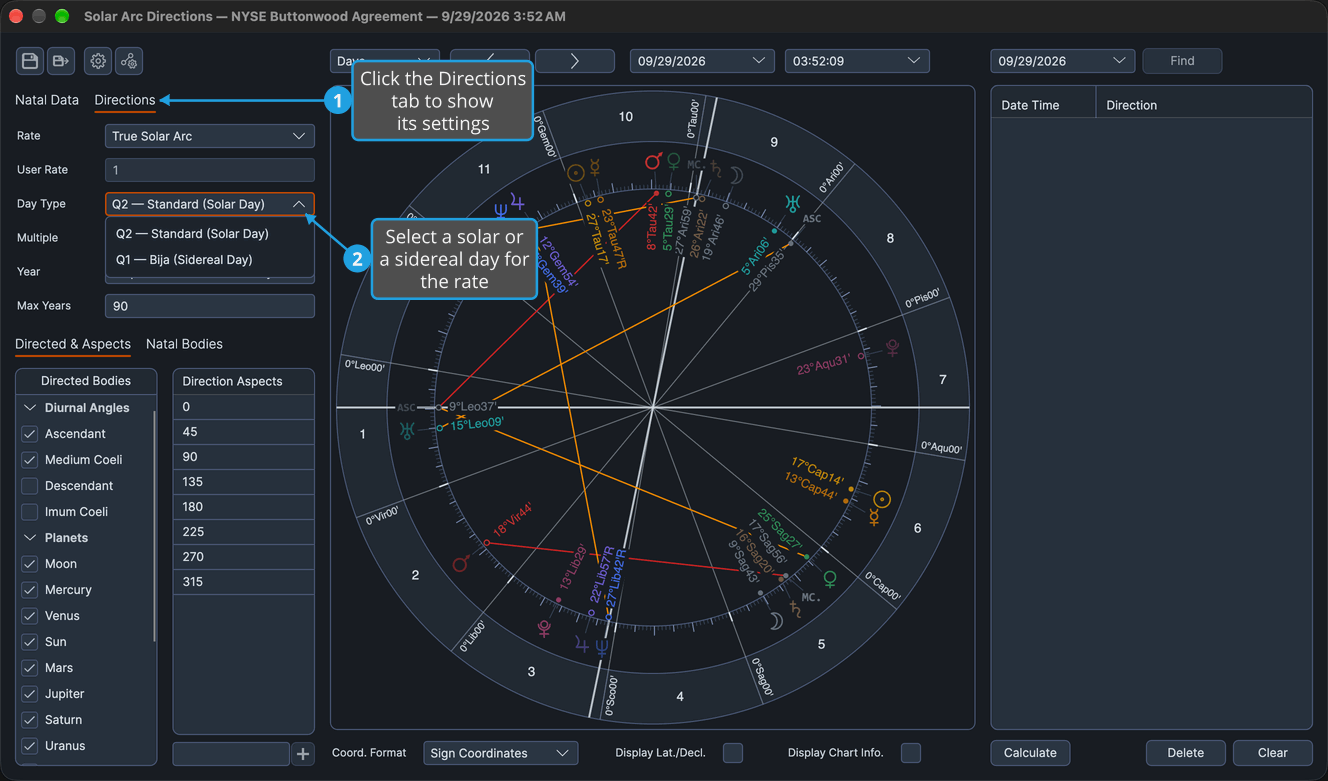Click the Delete button
Viewport: 1328px width, 781px height.
pyautogui.click(x=1185, y=753)
